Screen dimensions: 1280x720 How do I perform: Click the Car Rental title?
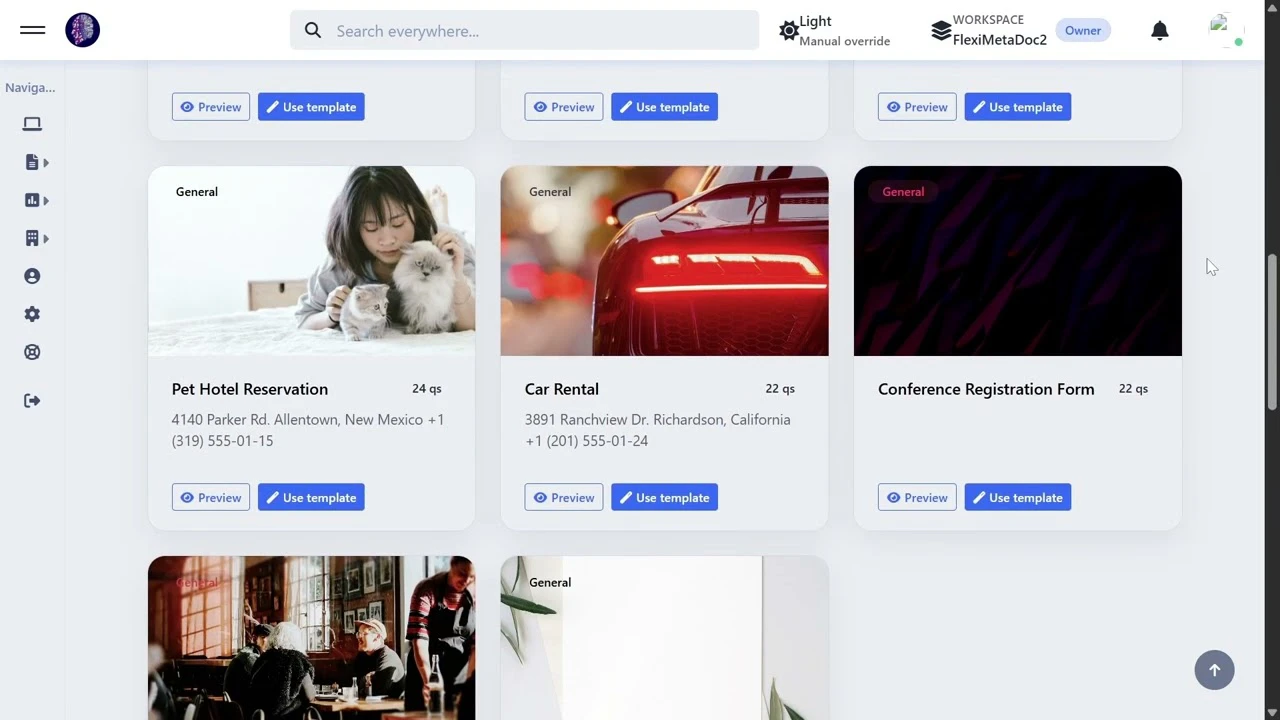click(x=562, y=389)
